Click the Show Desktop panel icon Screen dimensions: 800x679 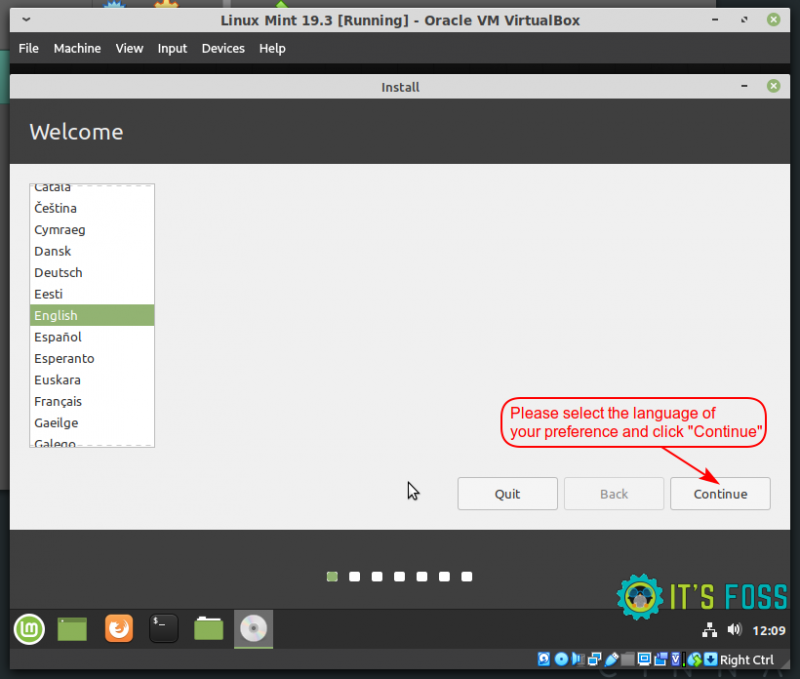point(72,629)
